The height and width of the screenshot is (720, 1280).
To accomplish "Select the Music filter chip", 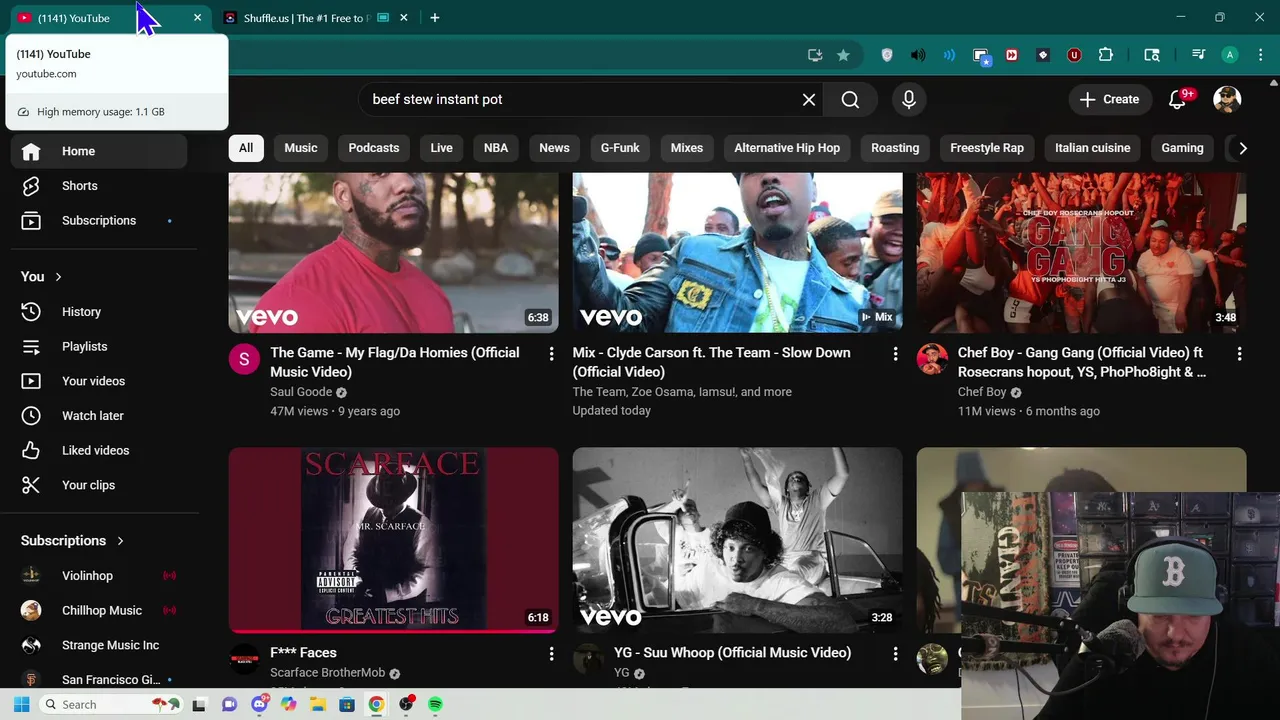I will [301, 148].
